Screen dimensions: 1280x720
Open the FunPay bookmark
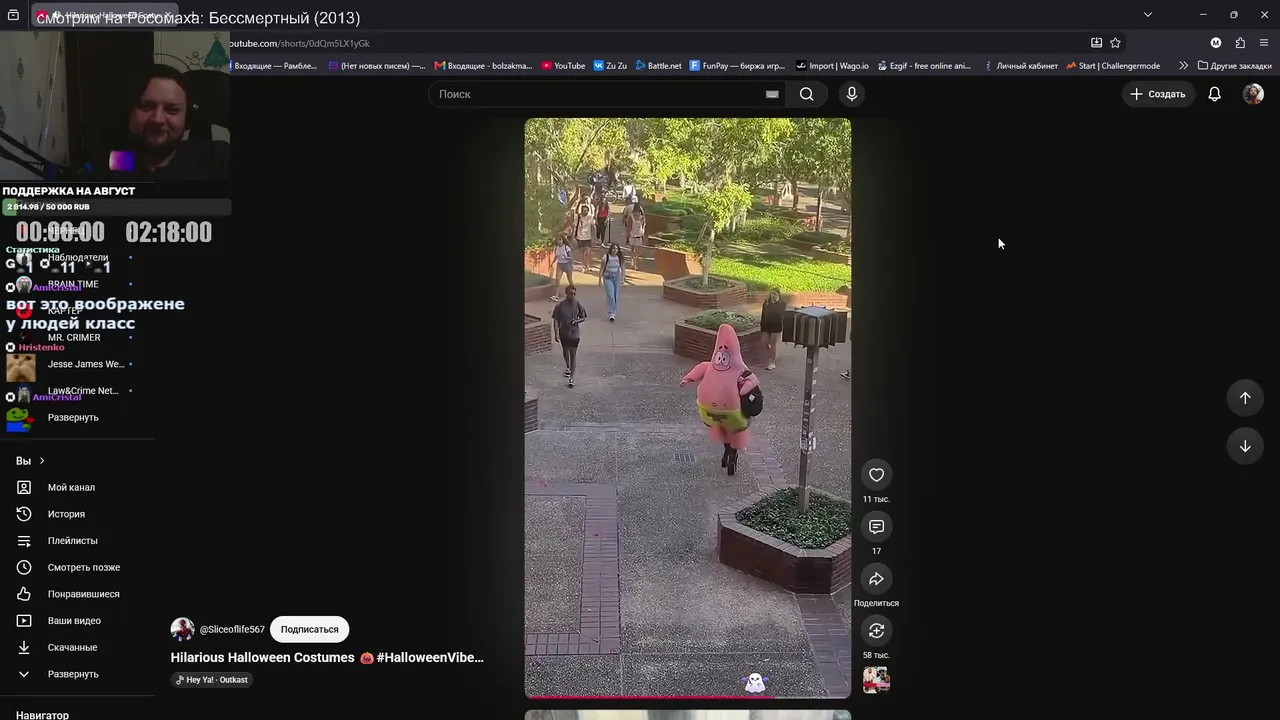coord(737,66)
